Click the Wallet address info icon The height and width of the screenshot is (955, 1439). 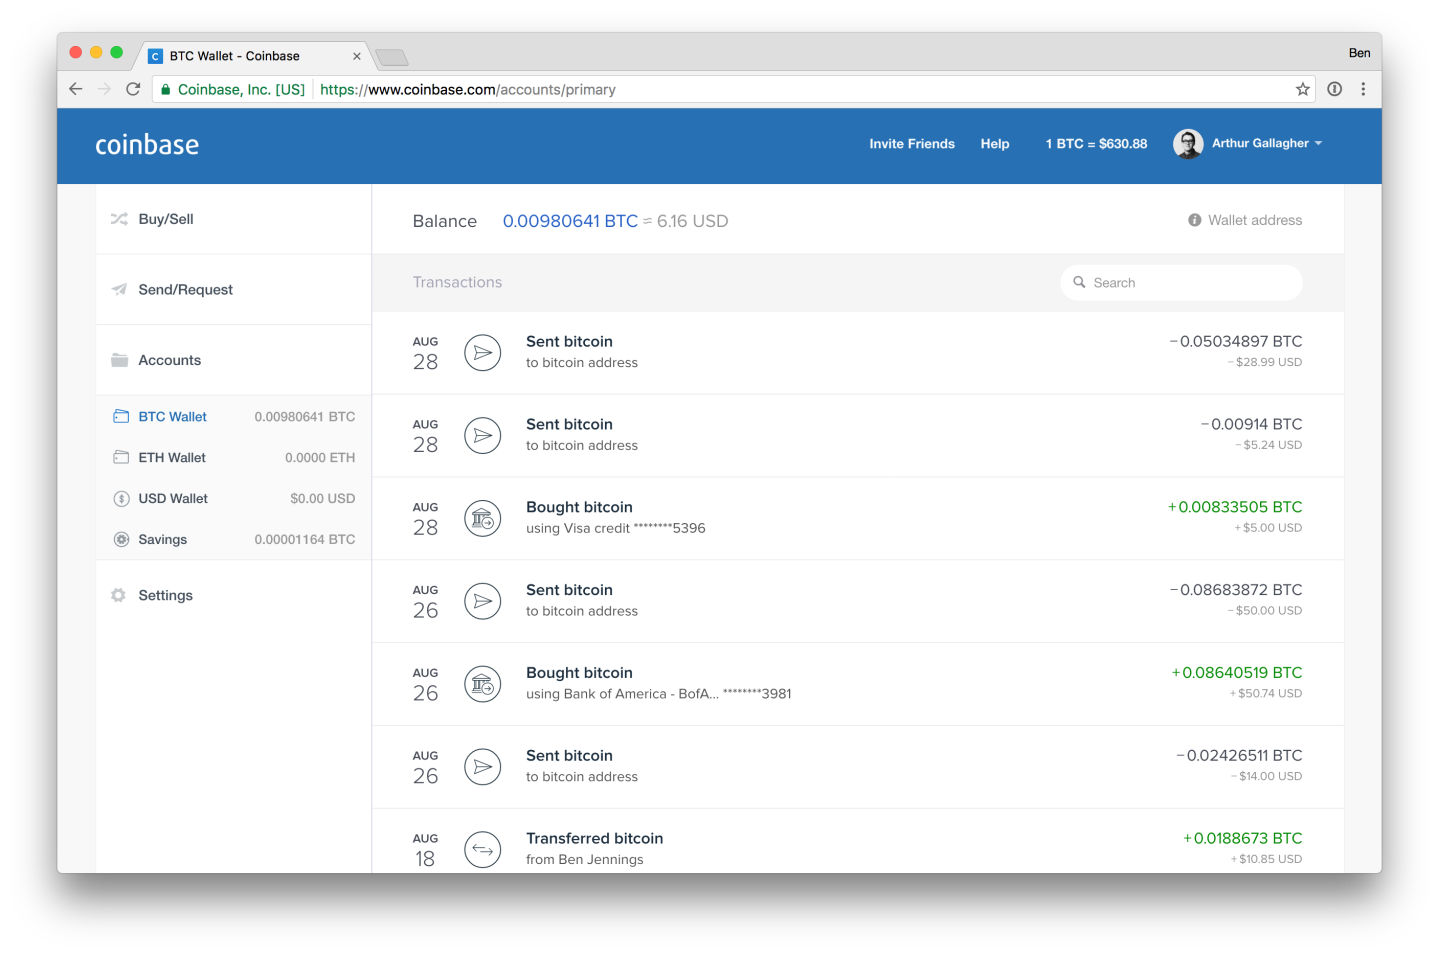pyautogui.click(x=1194, y=220)
